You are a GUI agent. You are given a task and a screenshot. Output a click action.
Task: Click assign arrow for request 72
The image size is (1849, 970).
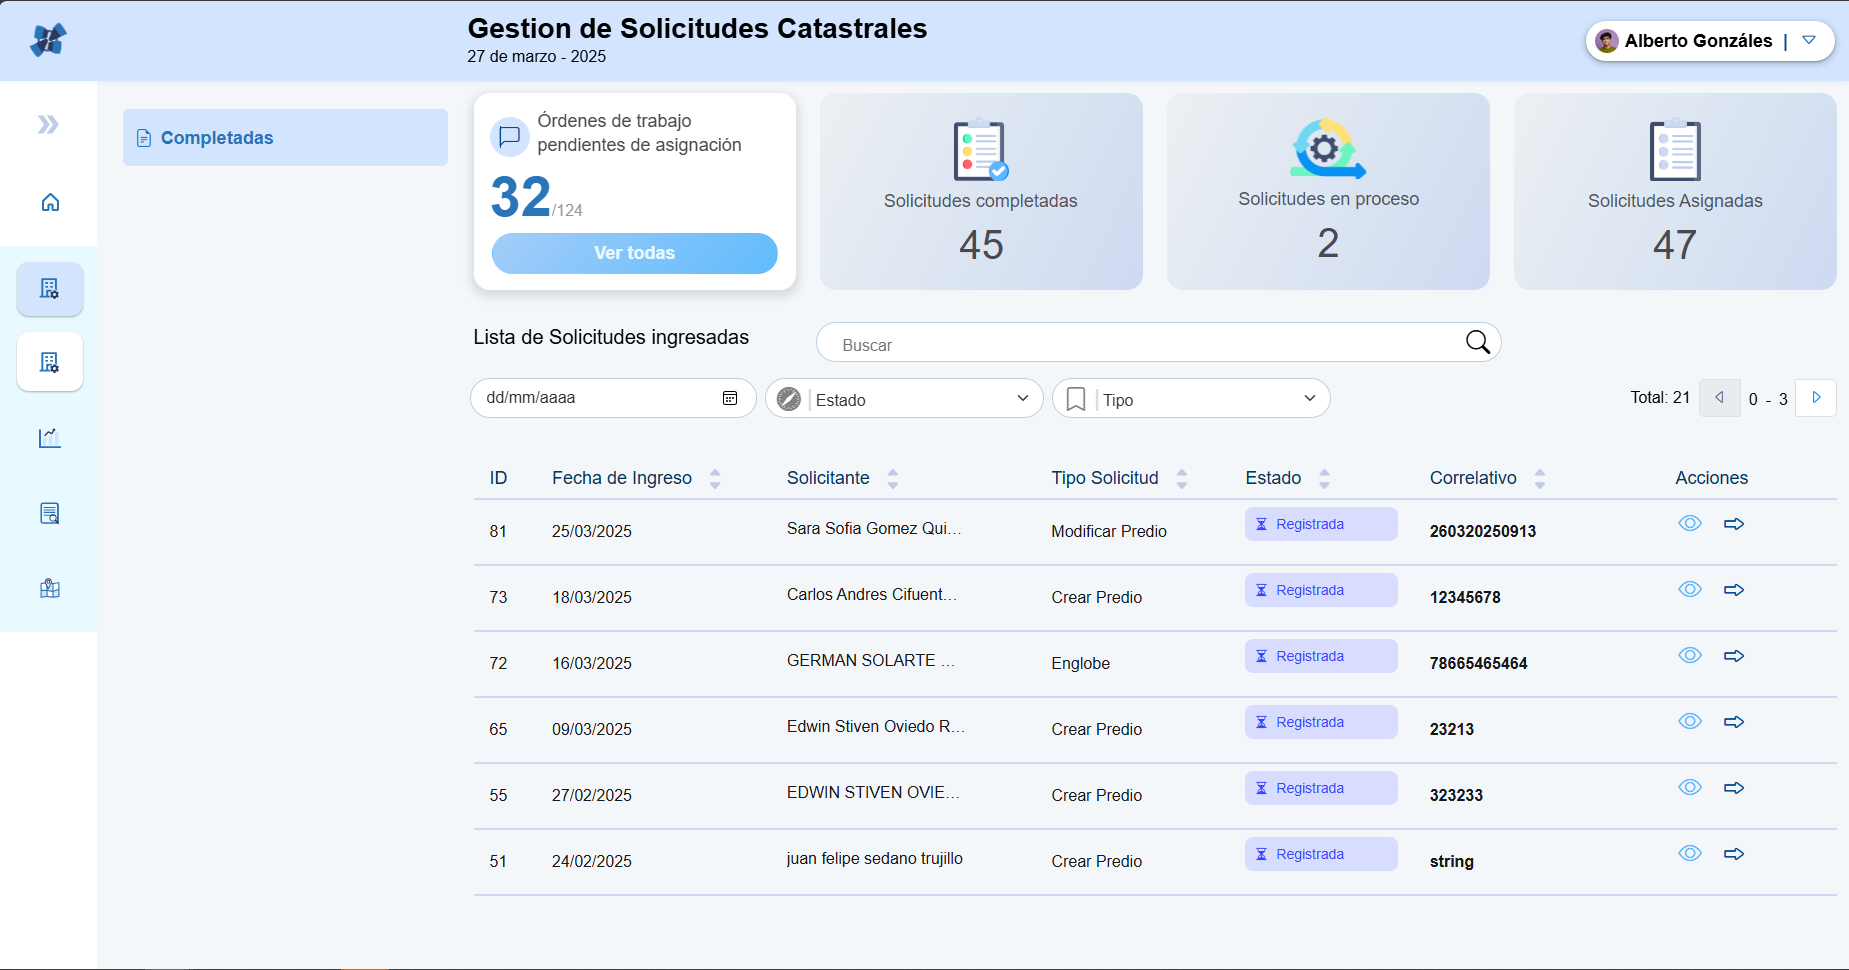coord(1734,656)
